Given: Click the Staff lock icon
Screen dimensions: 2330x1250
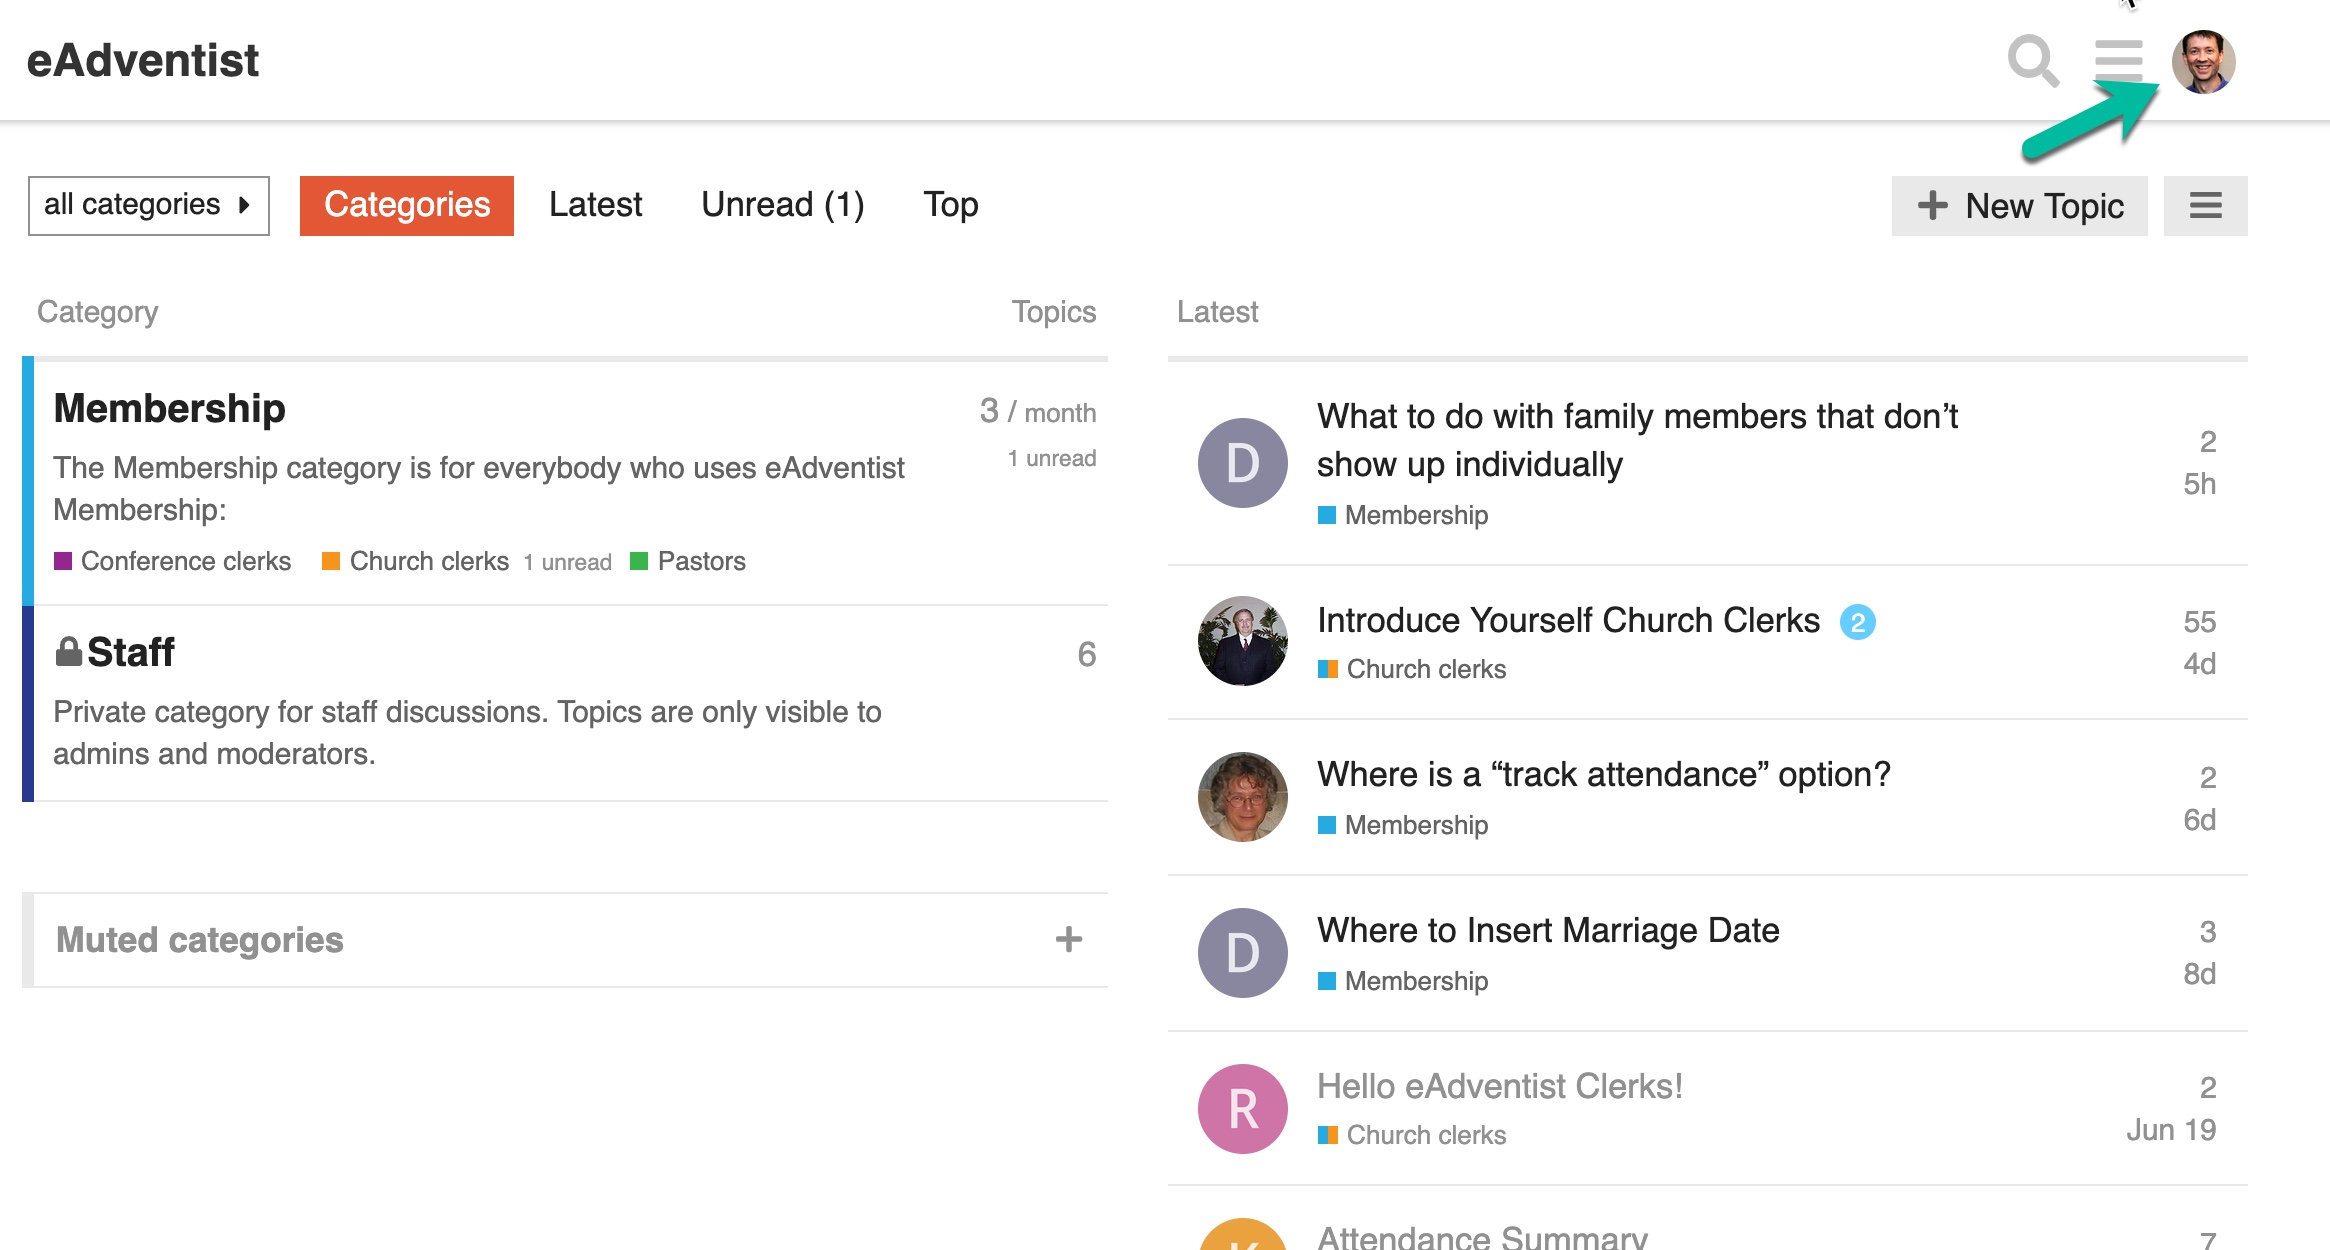Looking at the screenshot, I should 68,652.
